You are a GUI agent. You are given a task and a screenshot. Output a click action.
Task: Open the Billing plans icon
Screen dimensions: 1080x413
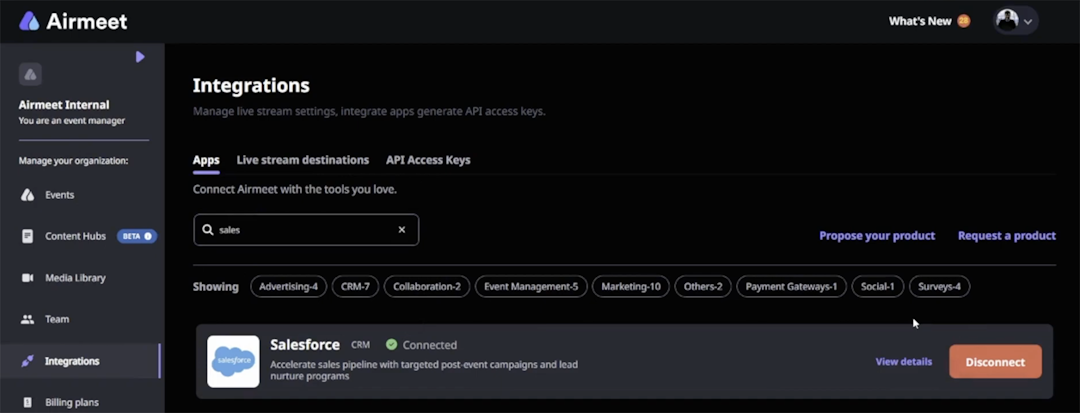(x=28, y=402)
